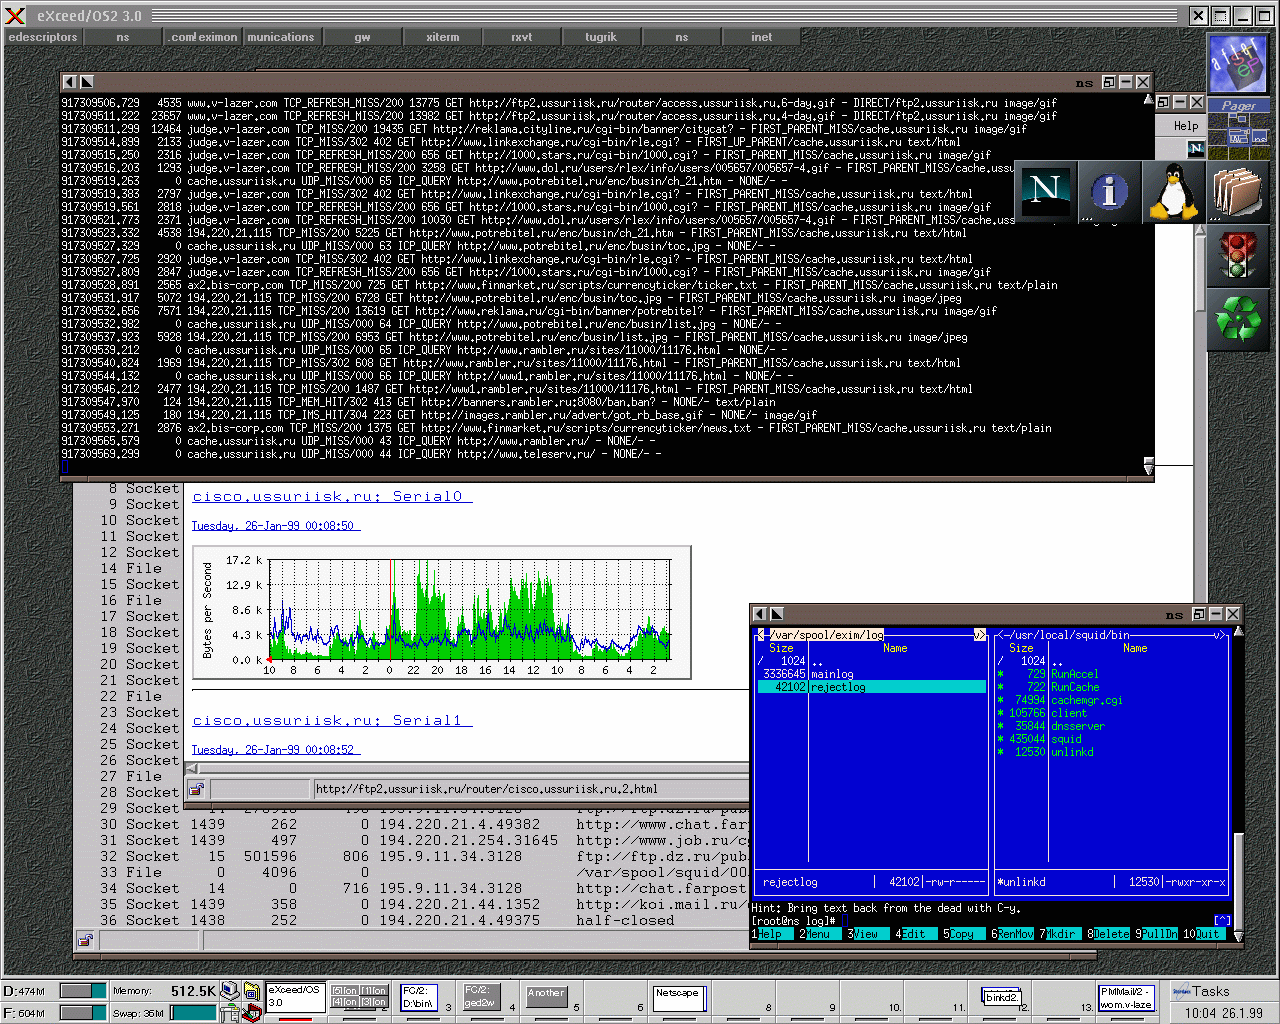Click the computer icon in the bottom taskbar
This screenshot has width=1280, height=1024.
pos(230,990)
